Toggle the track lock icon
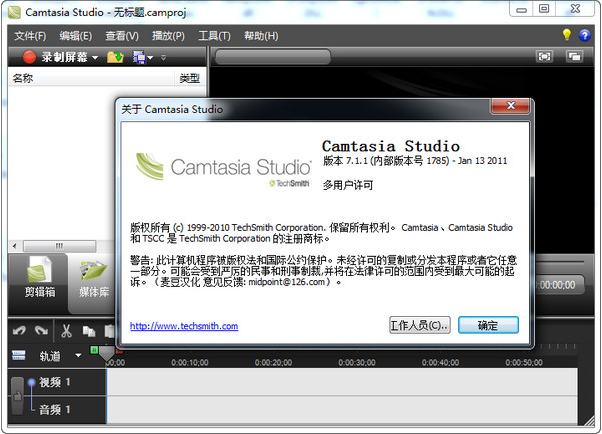 coord(17,395)
